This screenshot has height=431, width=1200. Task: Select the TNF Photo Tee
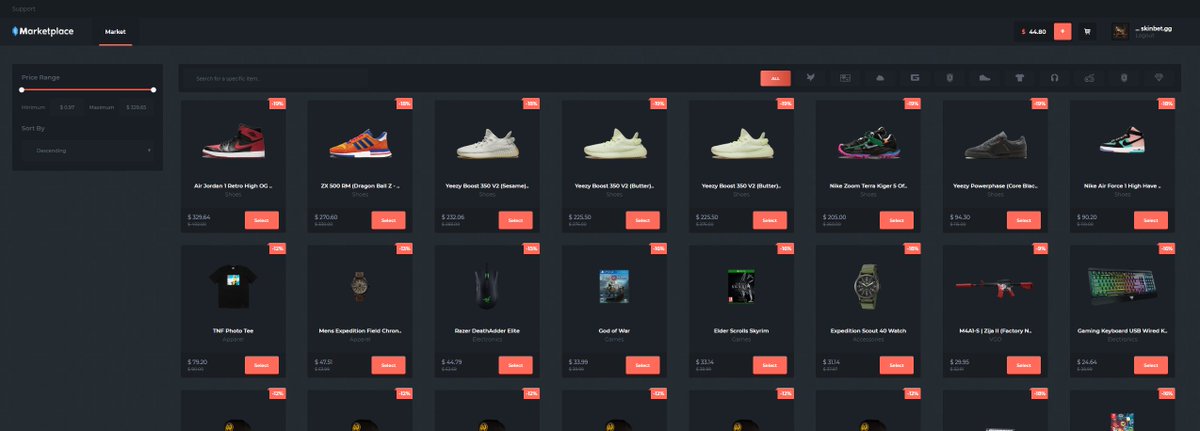(262, 365)
